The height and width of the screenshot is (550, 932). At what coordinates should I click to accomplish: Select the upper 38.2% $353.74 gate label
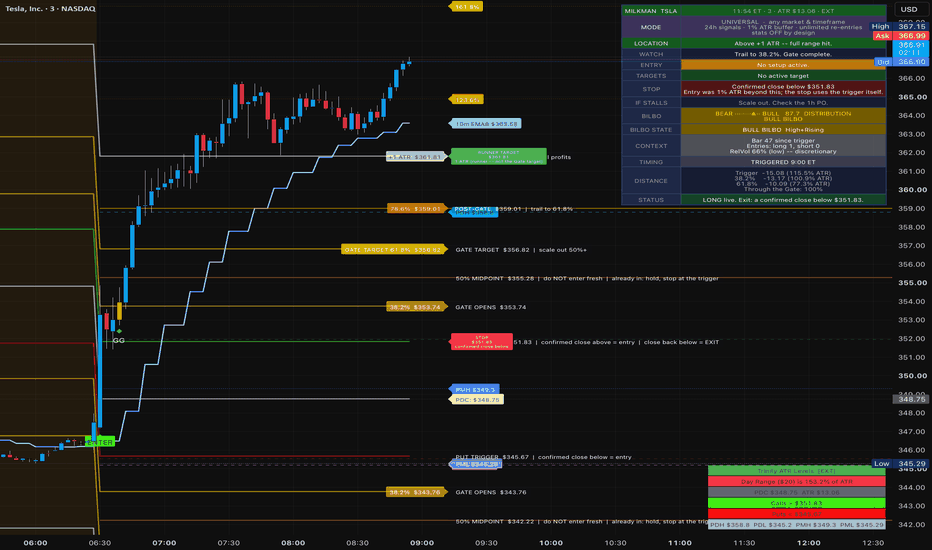pyautogui.click(x=415, y=307)
